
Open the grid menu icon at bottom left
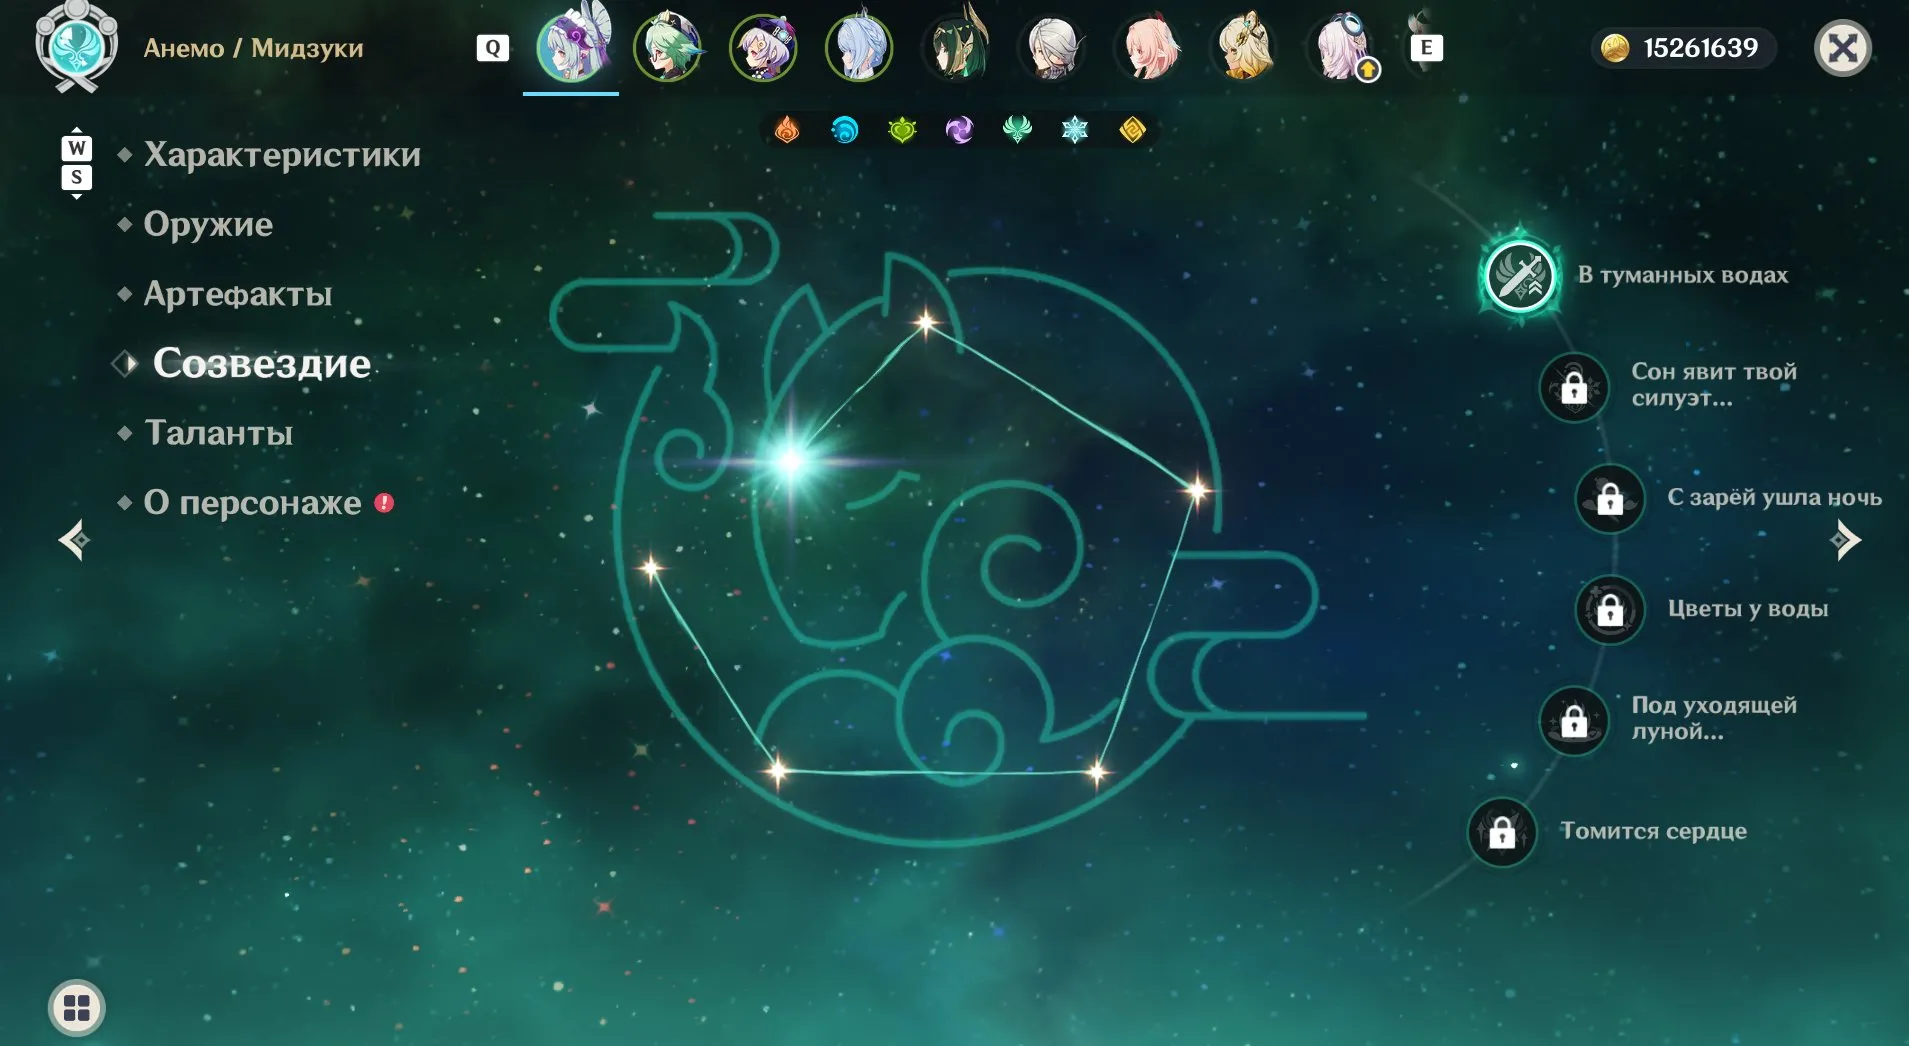[x=77, y=1008]
